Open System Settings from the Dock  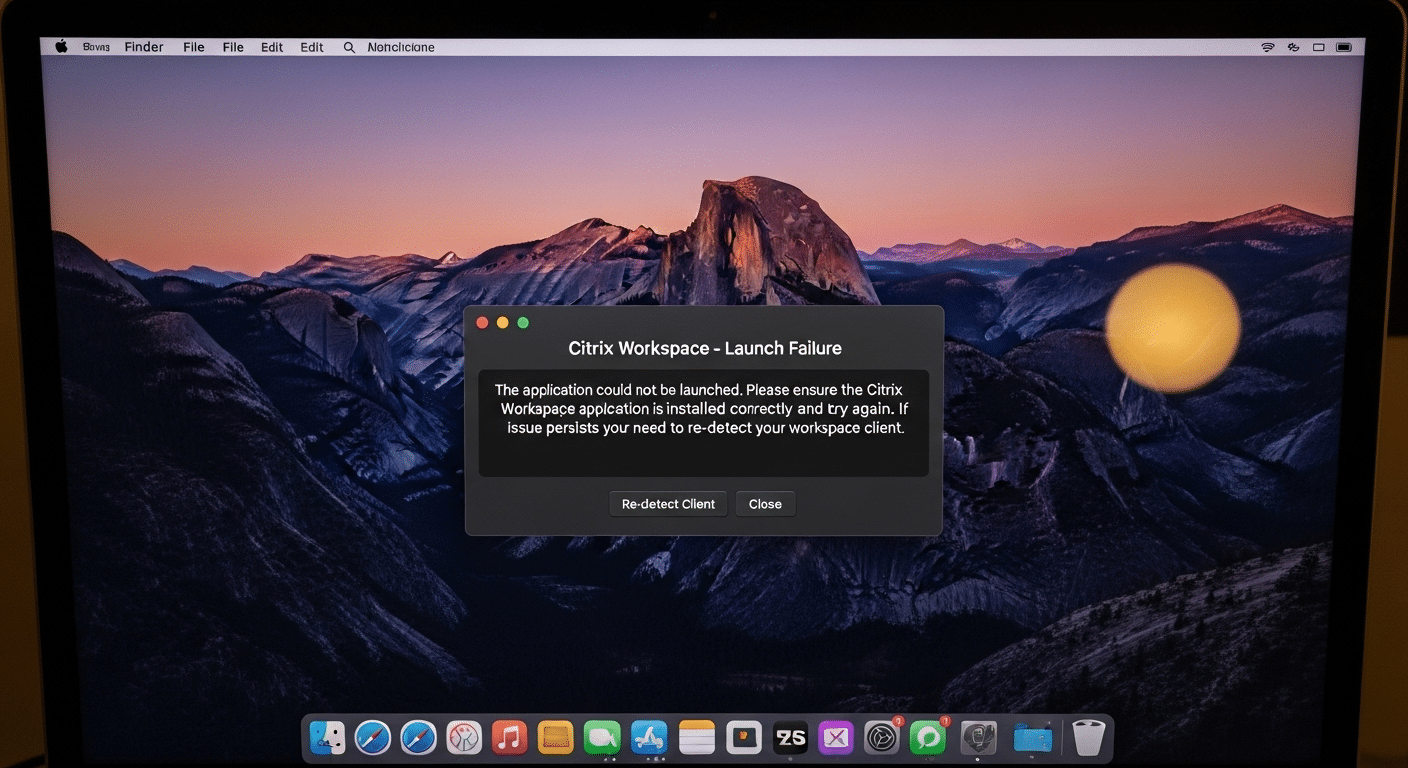pos(882,738)
